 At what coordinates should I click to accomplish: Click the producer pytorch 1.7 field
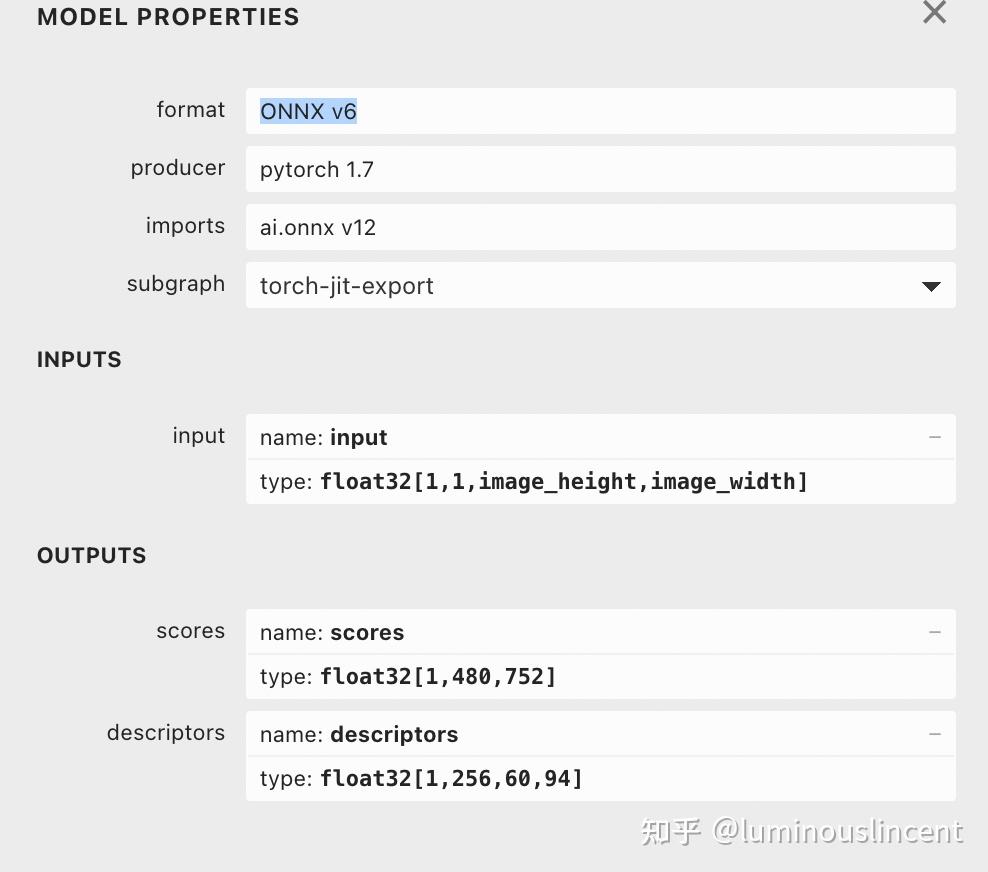(x=600, y=169)
